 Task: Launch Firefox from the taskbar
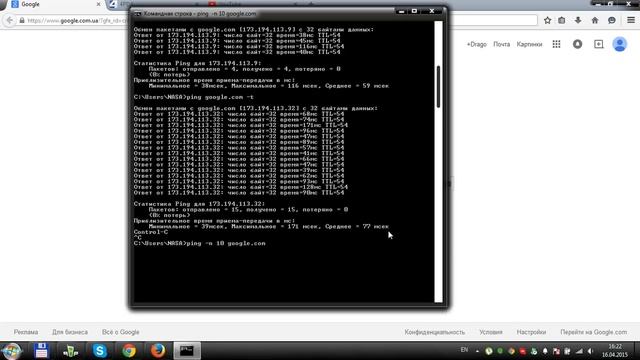pyautogui.click(x=158, y=351)
